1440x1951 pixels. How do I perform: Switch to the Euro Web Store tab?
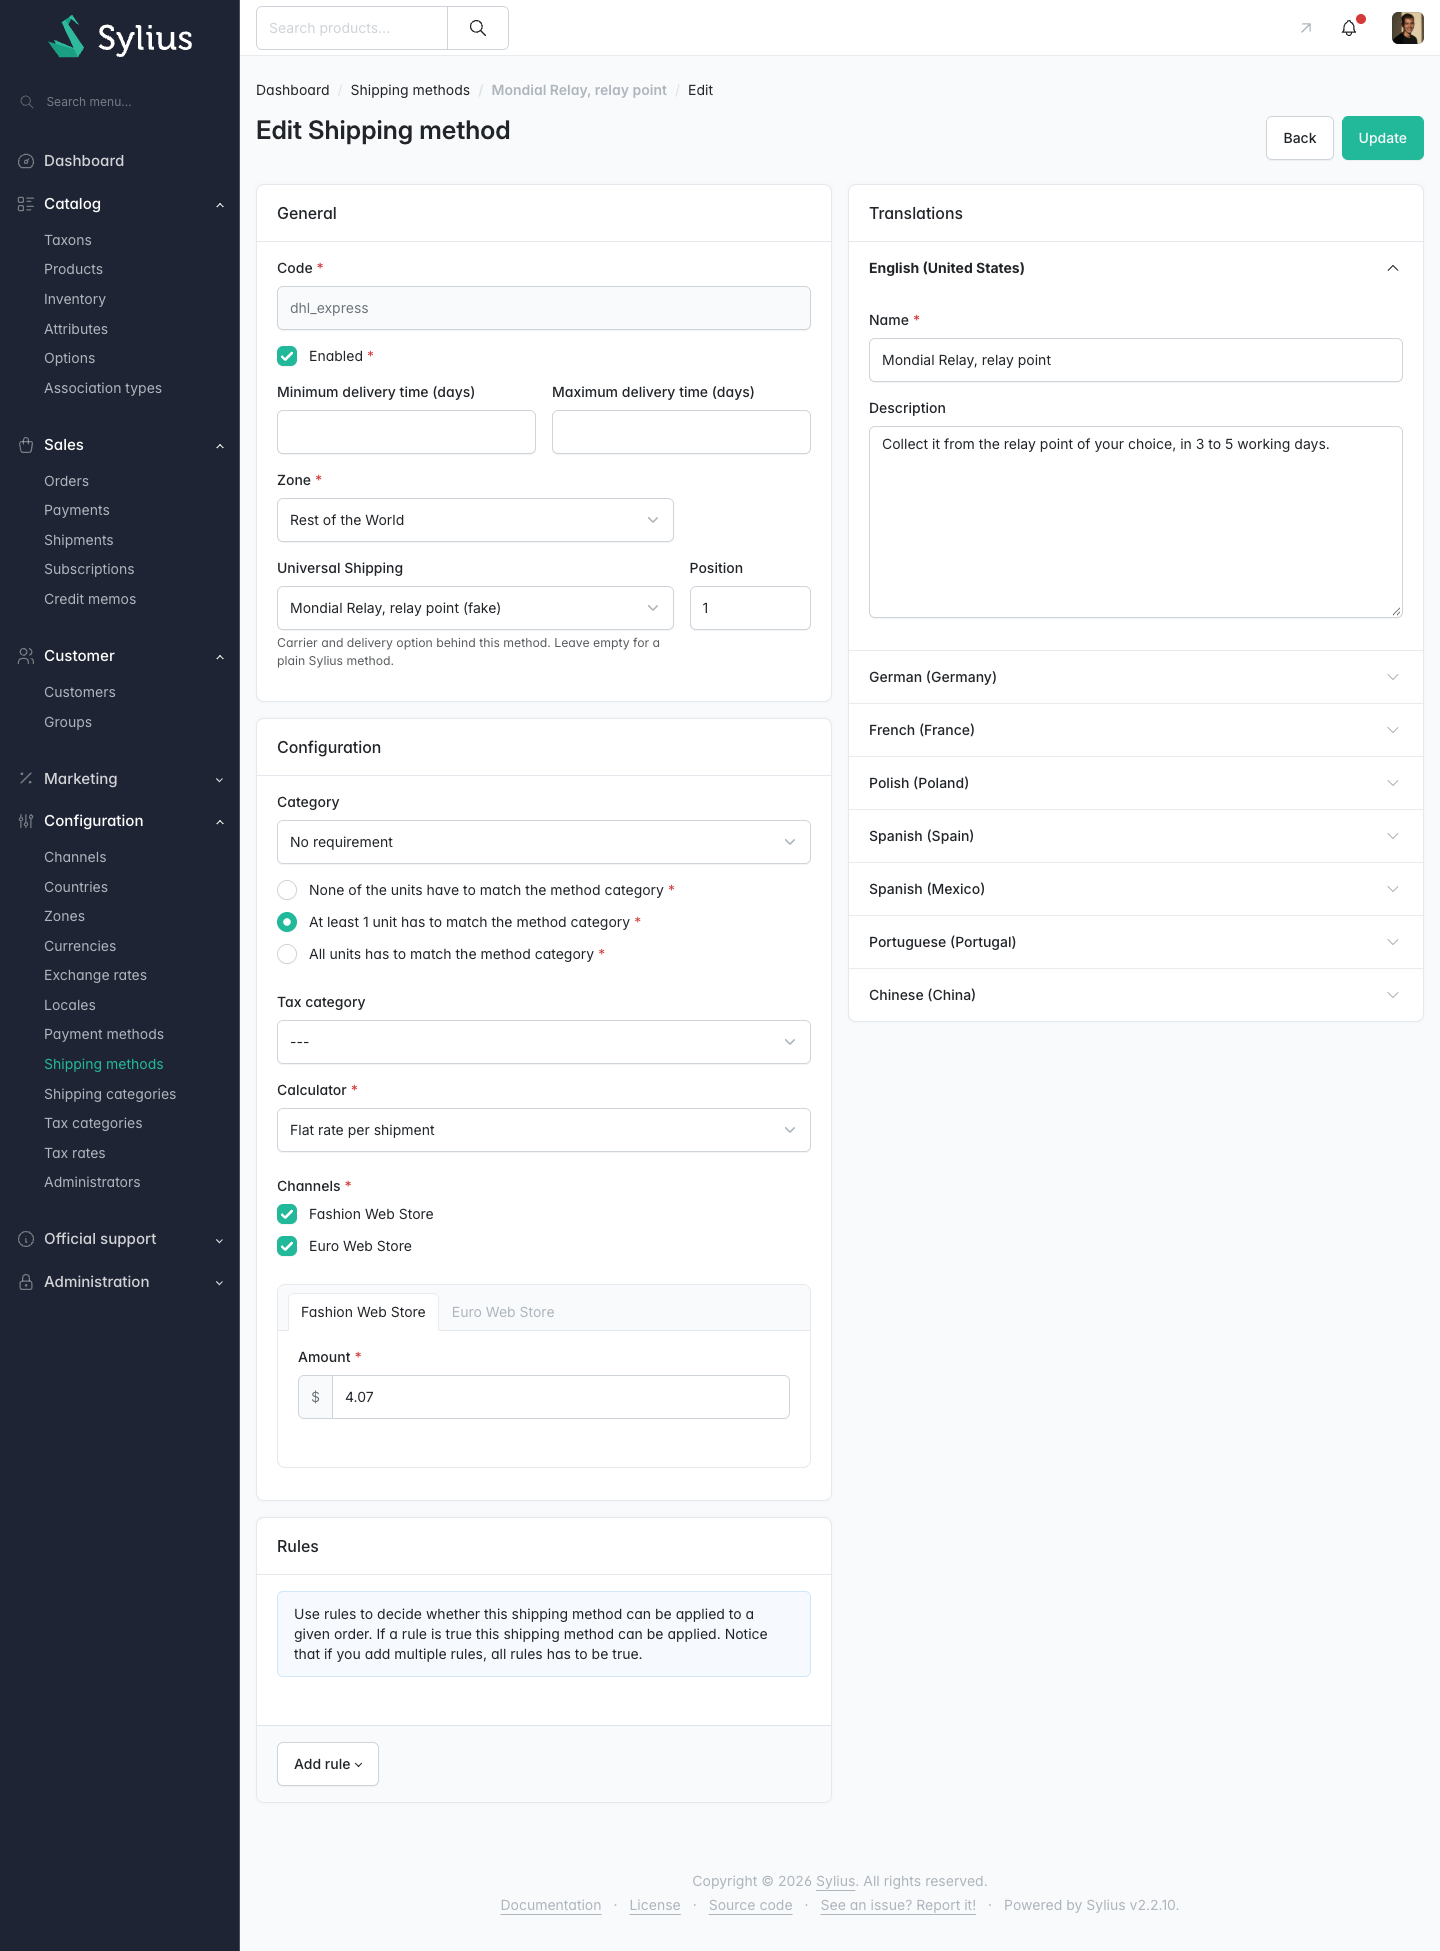point(503,1312)
